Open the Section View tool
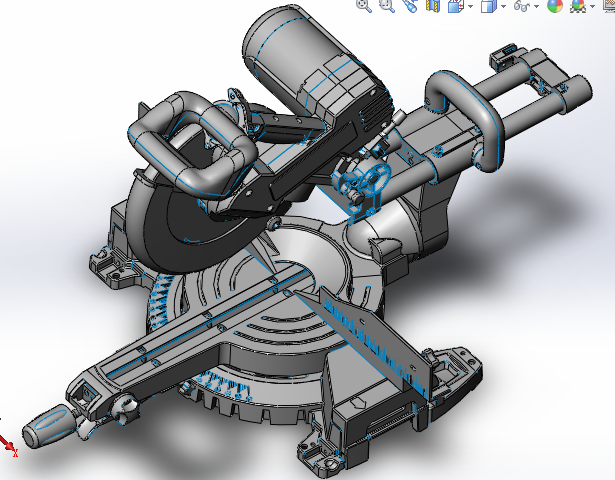Screen dimensions: 615x480 pyautogui.click(x=433, y=5)
